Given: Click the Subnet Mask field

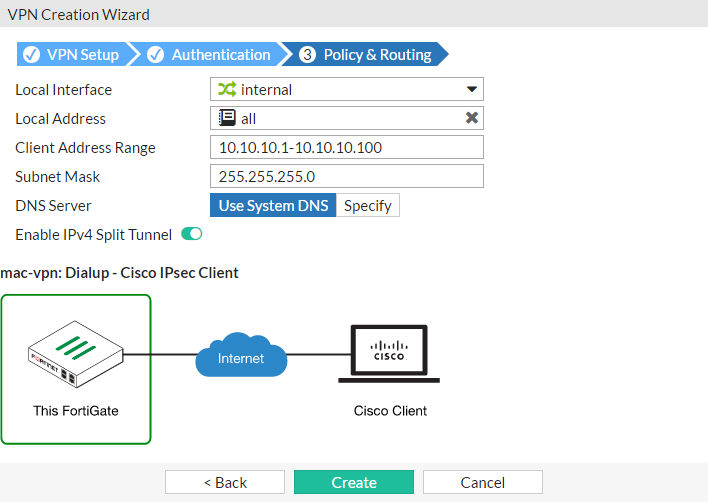Looking at the screenshot, I should pyautogui.click(x=347, y=176).
